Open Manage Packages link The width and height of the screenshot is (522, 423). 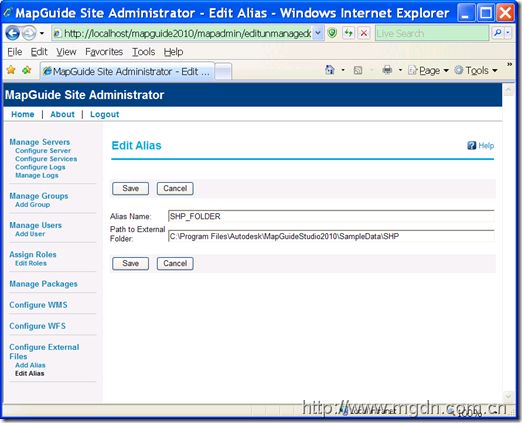tap(43, 284)
